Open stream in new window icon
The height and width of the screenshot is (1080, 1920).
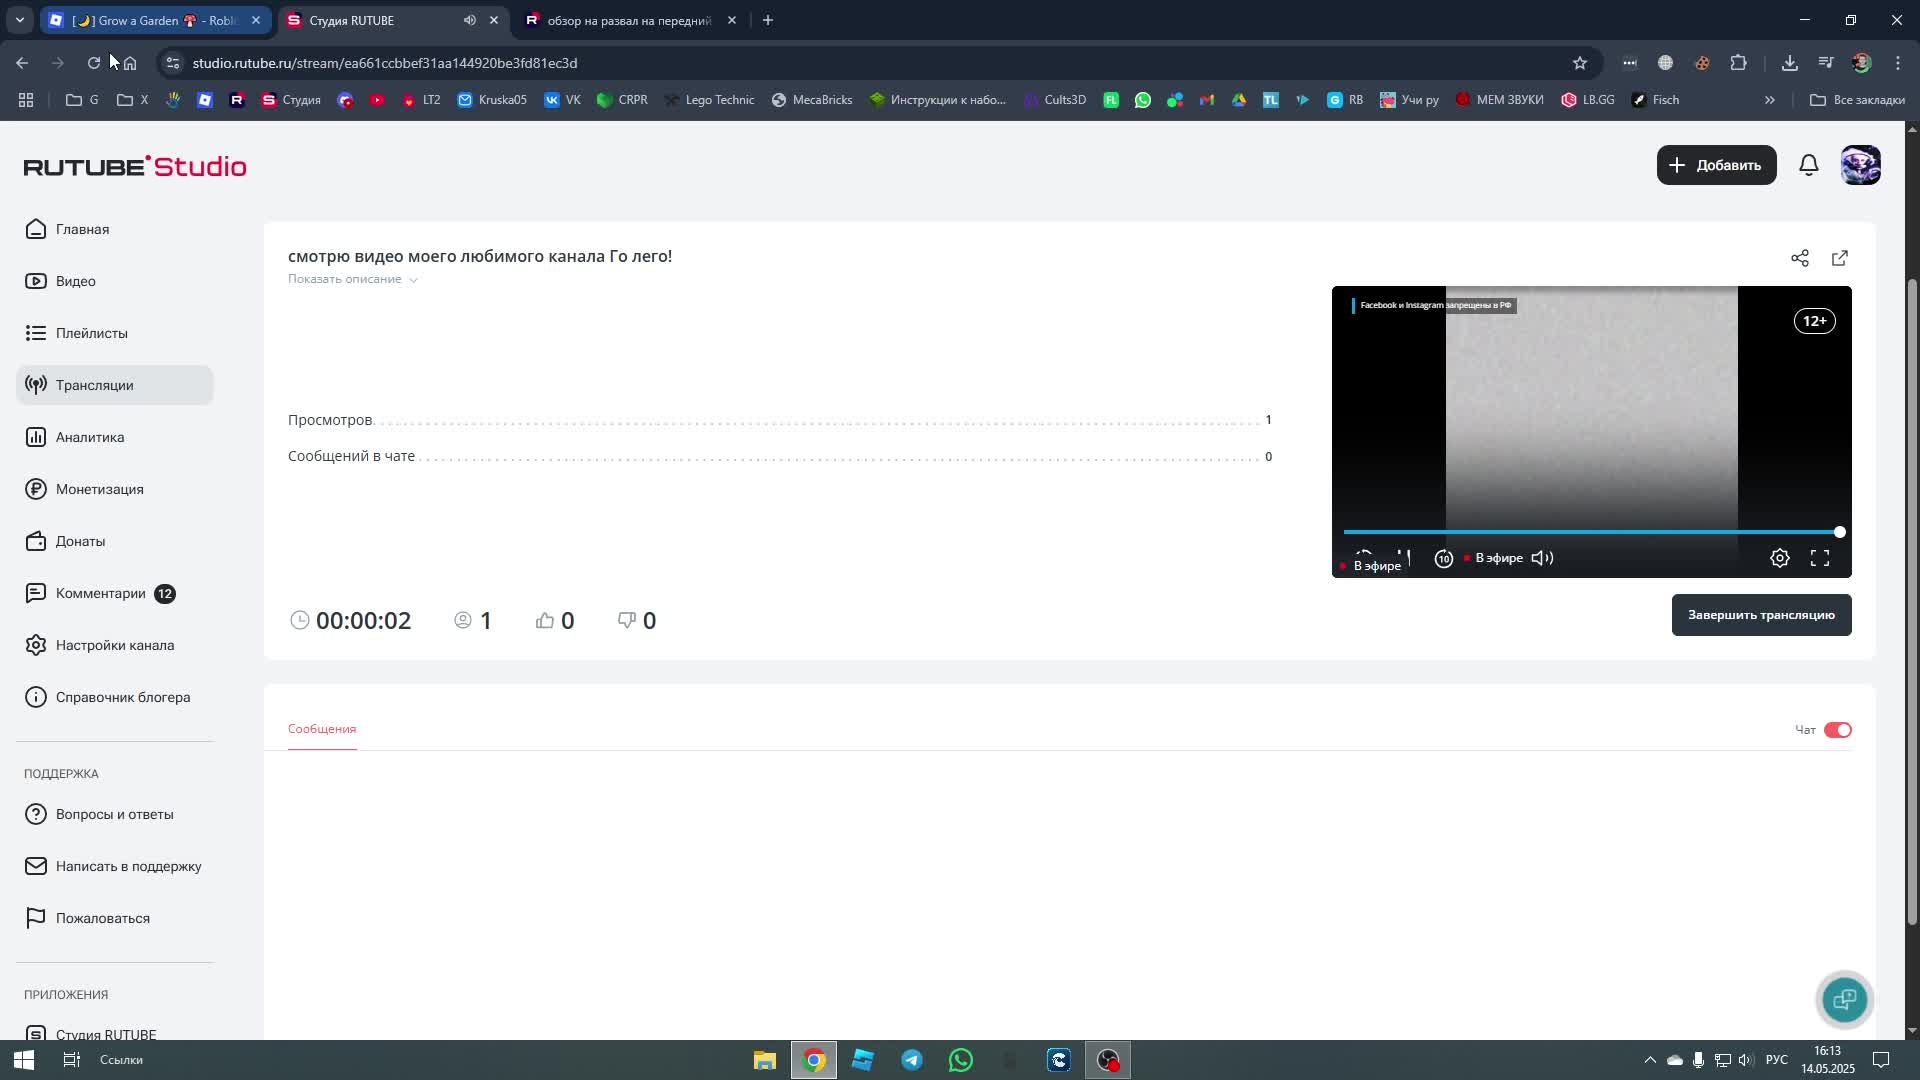click(1839, 259)
